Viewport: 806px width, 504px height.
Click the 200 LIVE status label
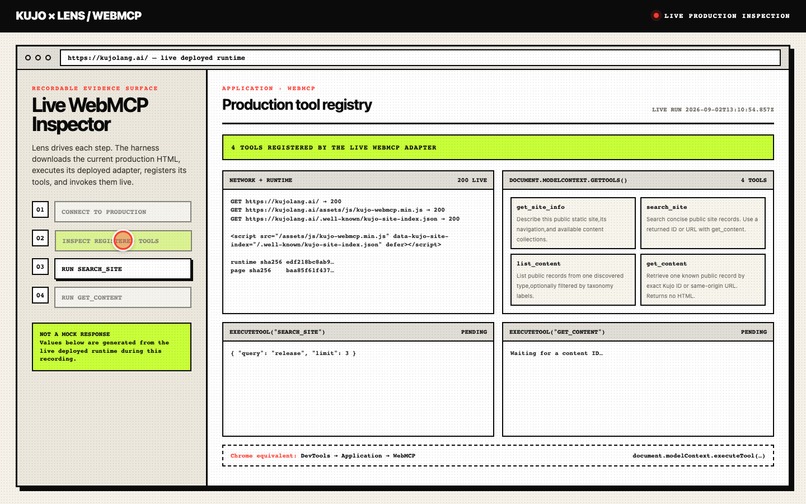(472, 181)
